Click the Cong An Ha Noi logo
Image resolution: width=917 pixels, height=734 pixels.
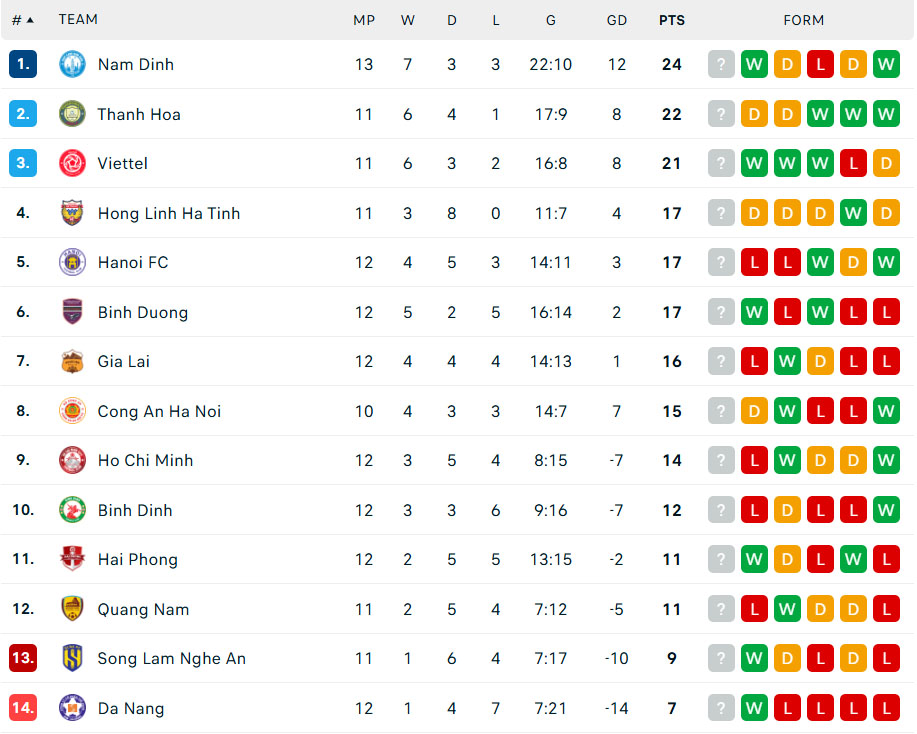tap(70, 411)
